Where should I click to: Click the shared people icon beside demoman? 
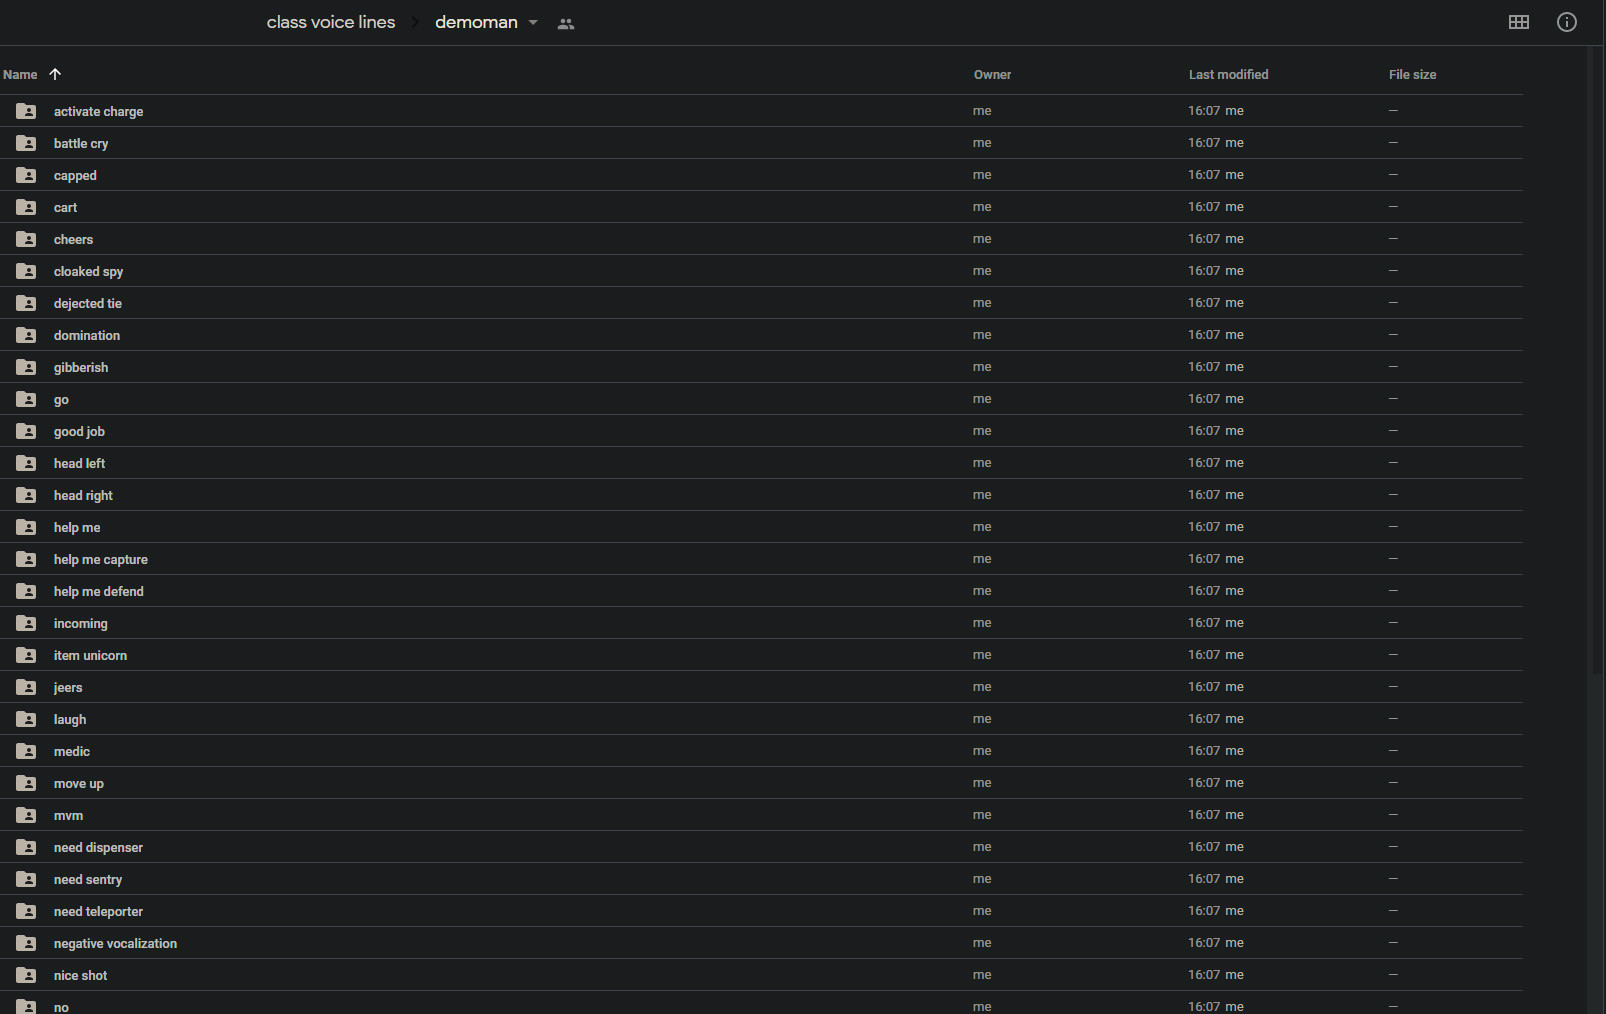tap(566, 24)
